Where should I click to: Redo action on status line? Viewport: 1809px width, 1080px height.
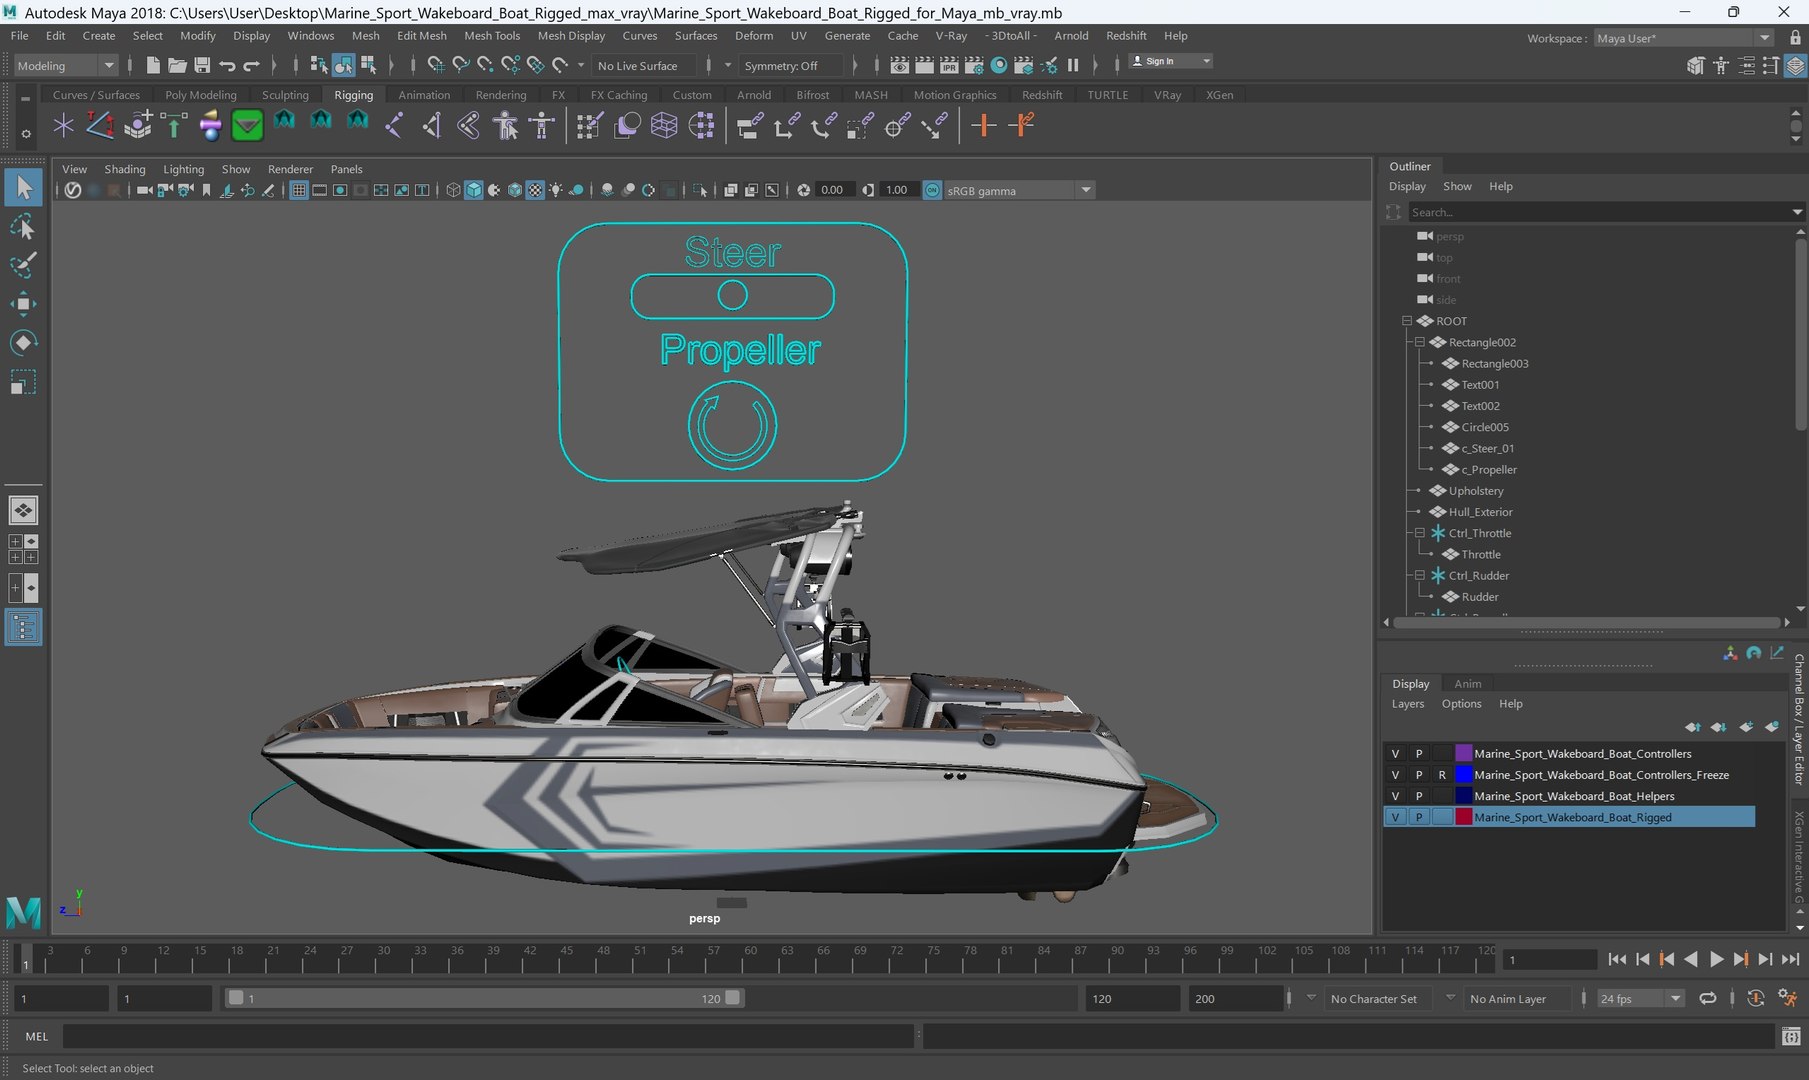pos(252,65)
